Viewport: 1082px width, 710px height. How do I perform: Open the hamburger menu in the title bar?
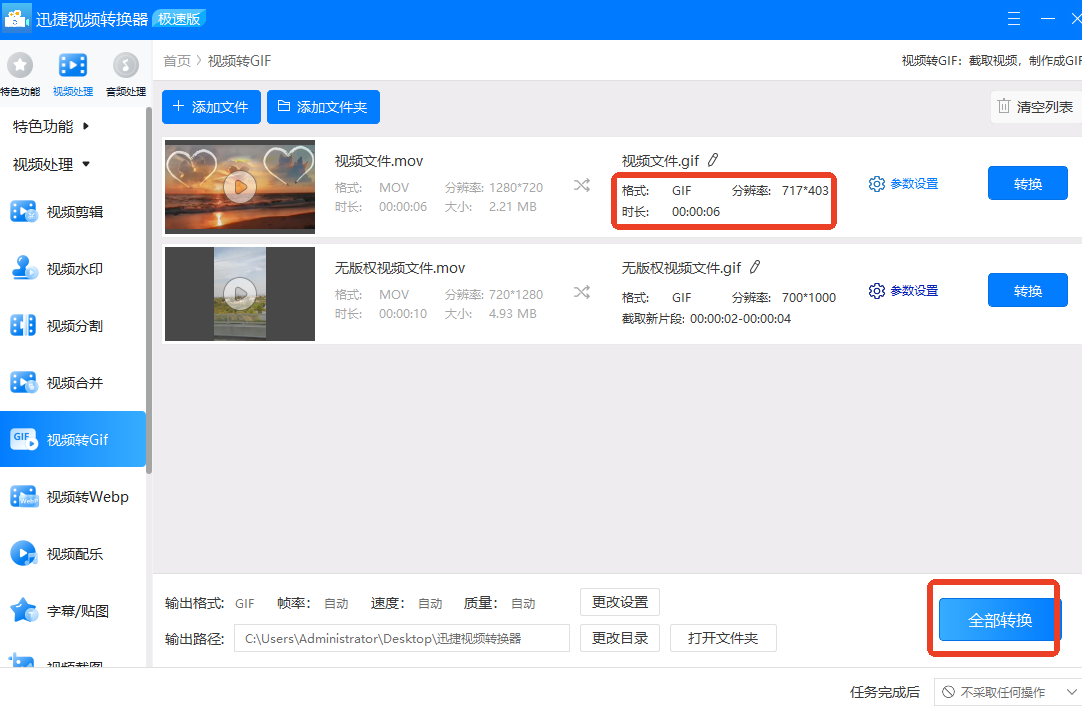pos(1014,19)
